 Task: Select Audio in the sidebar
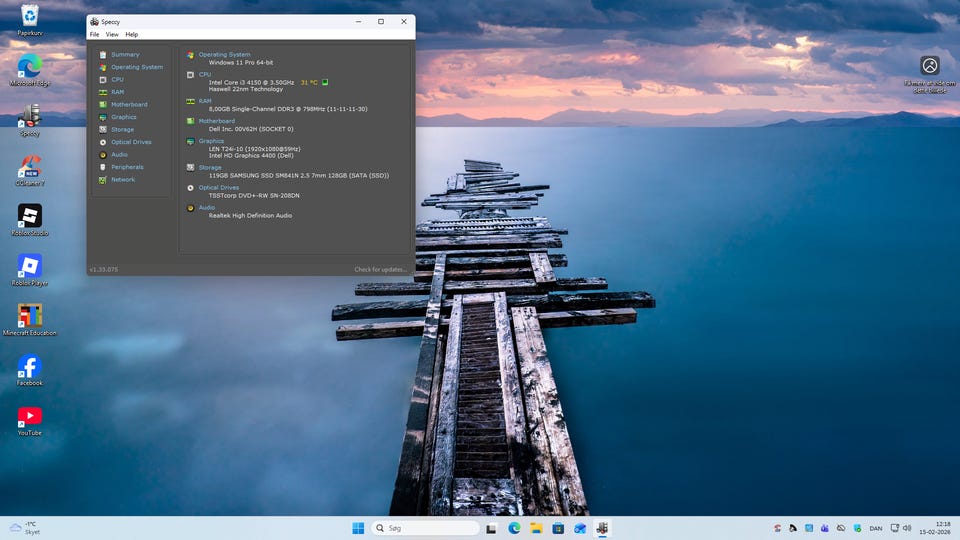click(119, 155)
